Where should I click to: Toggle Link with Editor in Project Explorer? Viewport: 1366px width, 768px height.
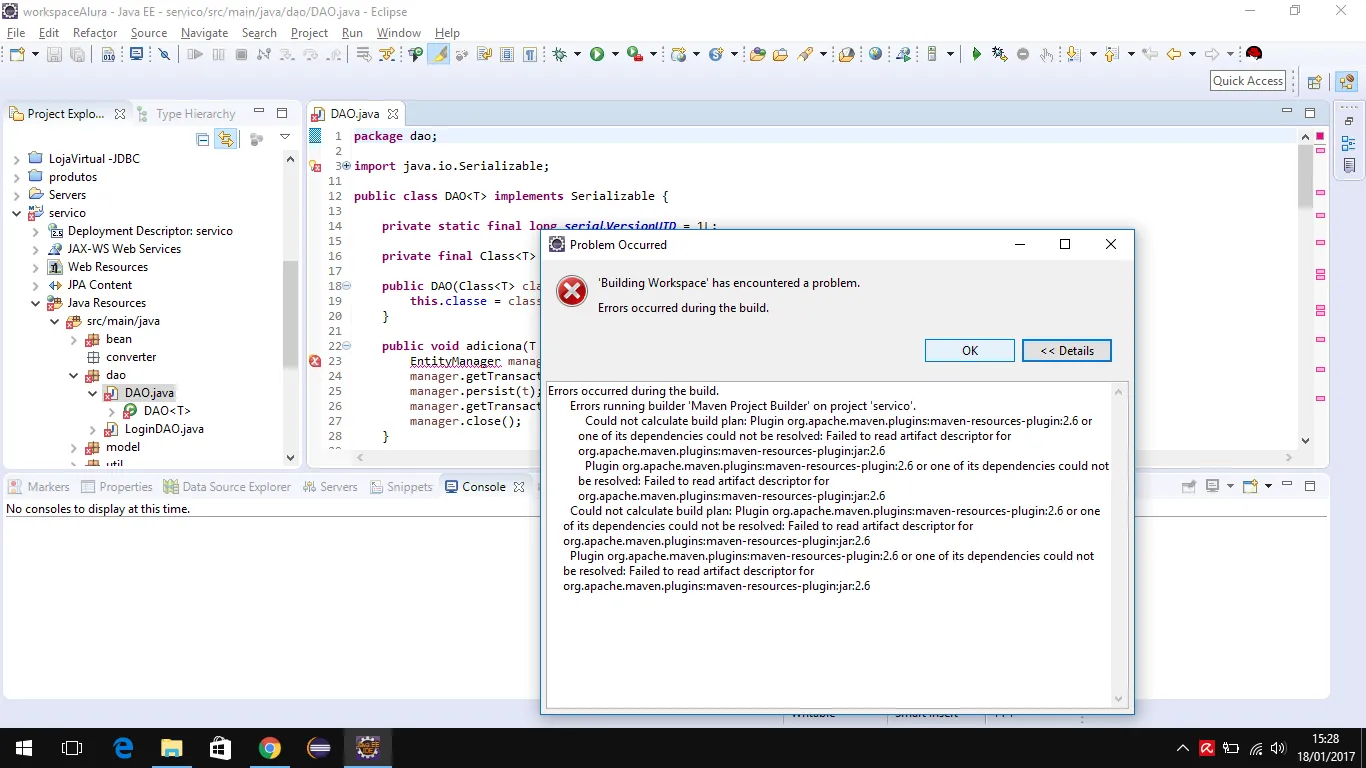coord(226,140)
